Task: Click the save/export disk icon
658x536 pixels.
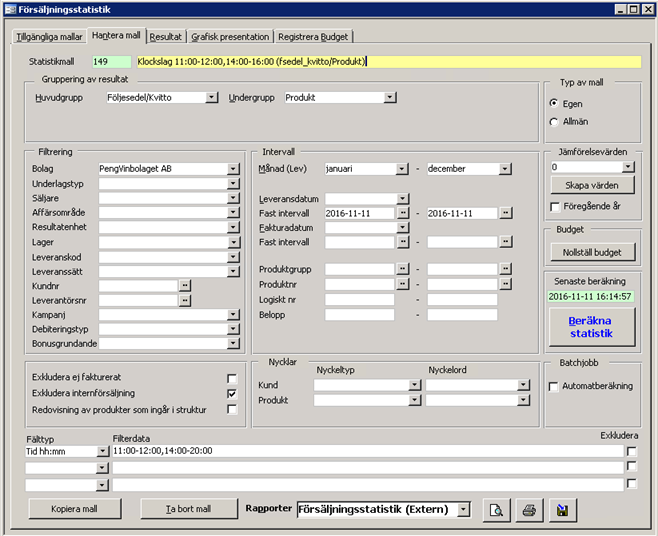Action: (x=563, y=510)
